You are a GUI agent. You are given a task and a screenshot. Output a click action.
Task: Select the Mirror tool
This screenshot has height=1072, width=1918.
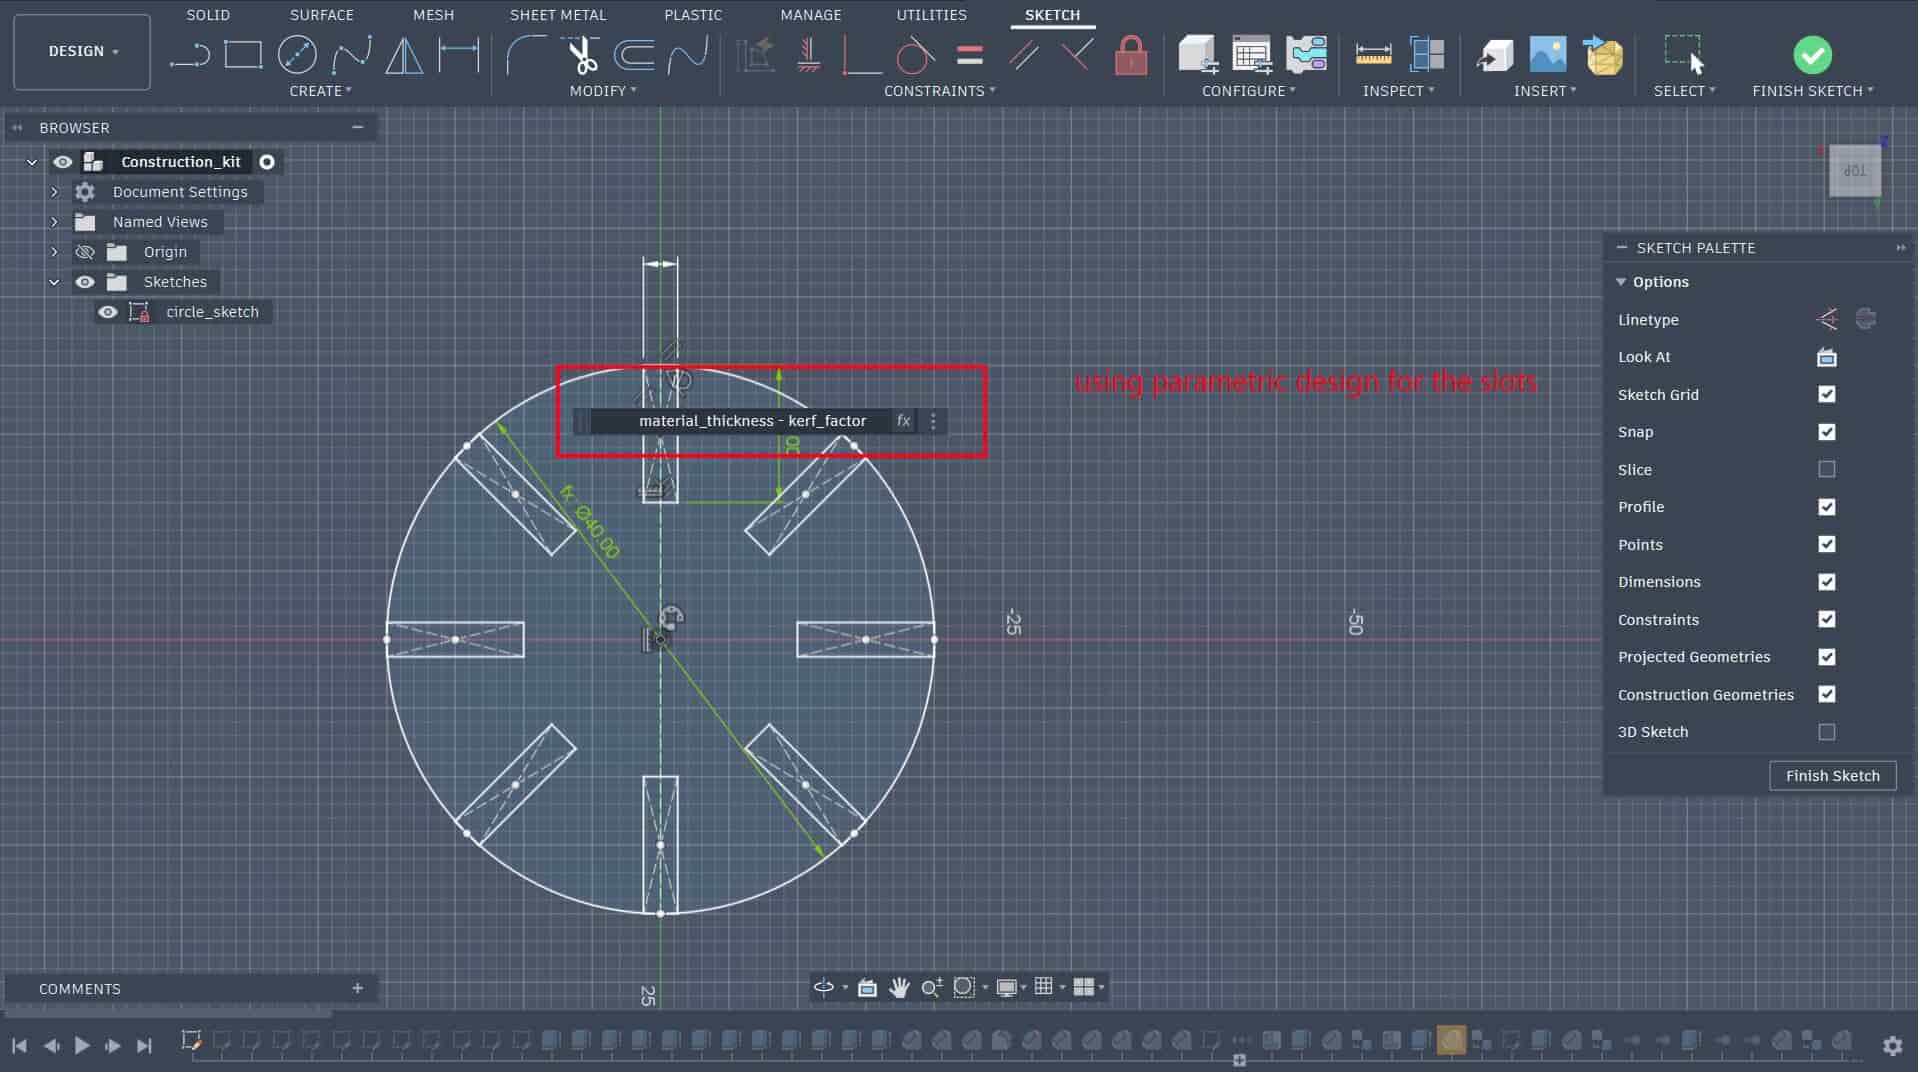pos(404,54)
